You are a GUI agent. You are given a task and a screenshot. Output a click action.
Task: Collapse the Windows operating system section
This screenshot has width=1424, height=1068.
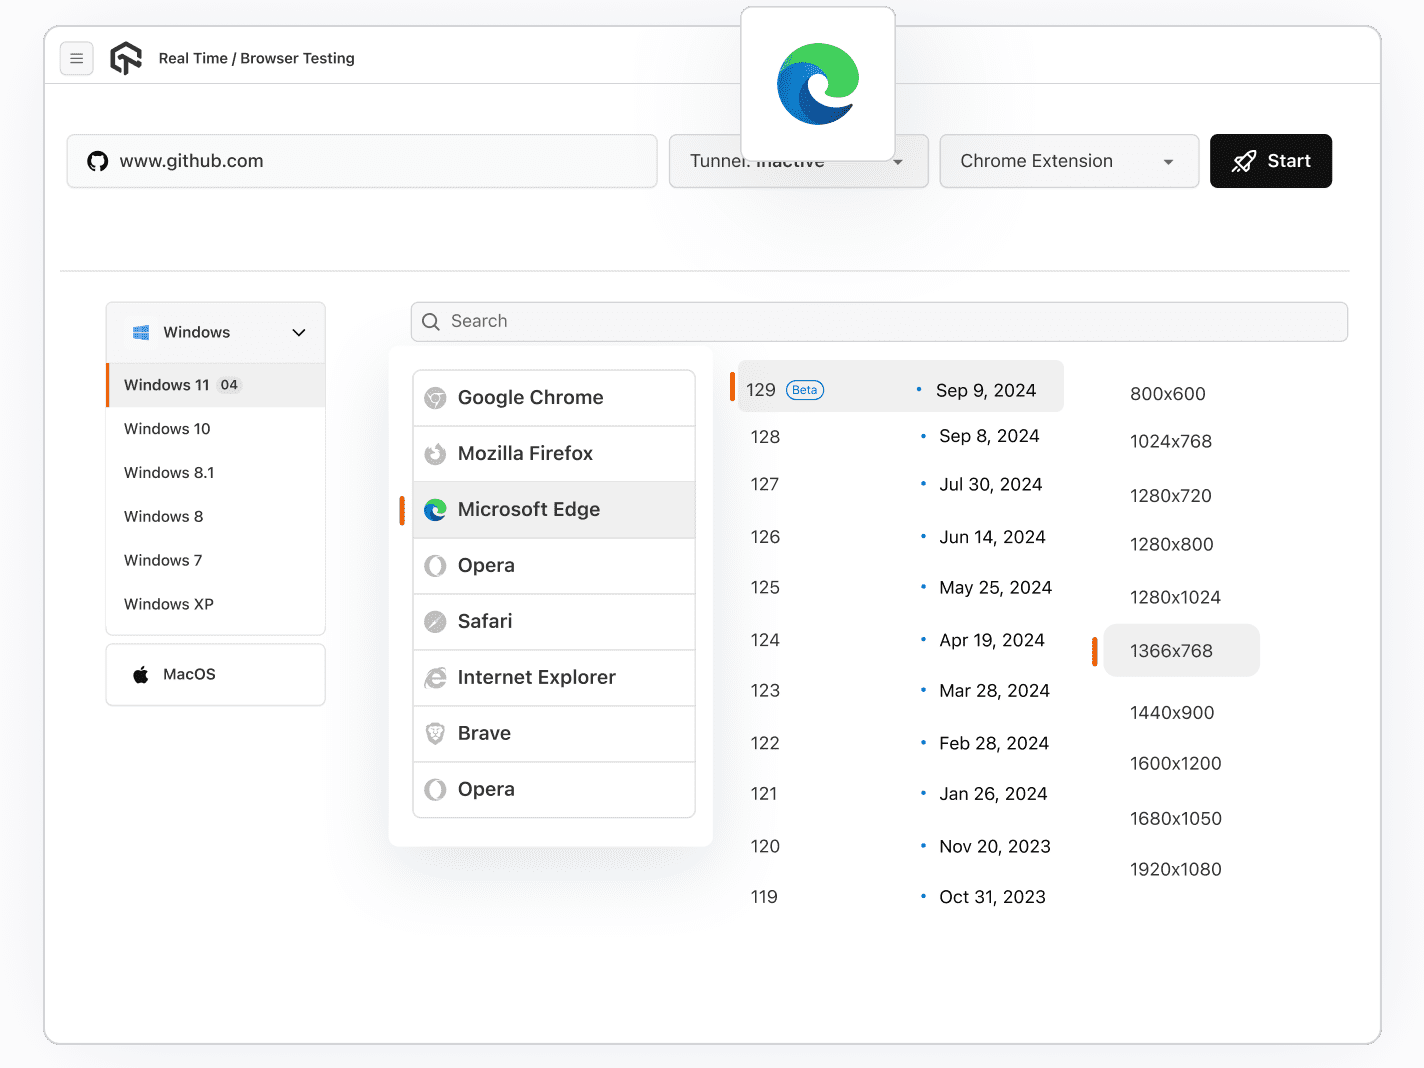pyautogui.click(x=298, y=331)
